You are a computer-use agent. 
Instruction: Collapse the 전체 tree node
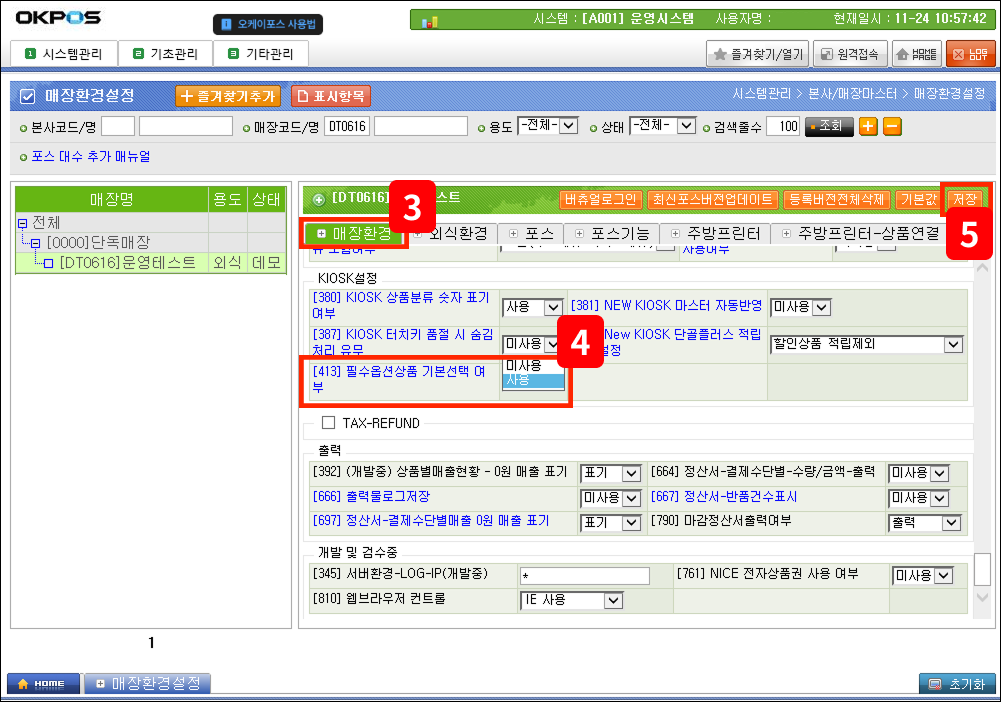[x=23, y=222]
